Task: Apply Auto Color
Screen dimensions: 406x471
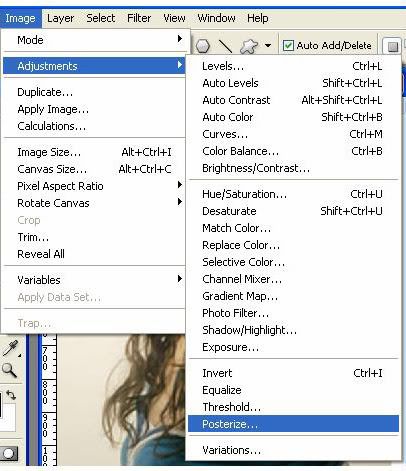Action: (293, 117)
